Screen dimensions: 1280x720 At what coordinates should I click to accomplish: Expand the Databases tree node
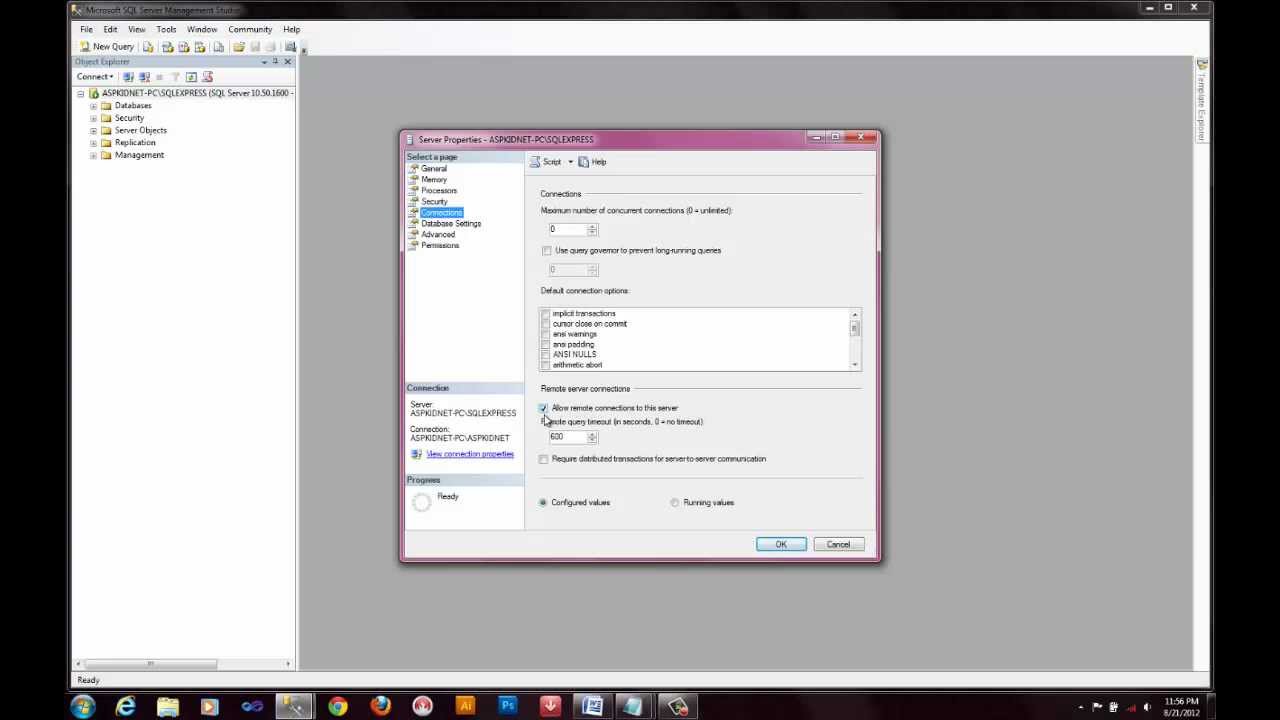(94, 105)
